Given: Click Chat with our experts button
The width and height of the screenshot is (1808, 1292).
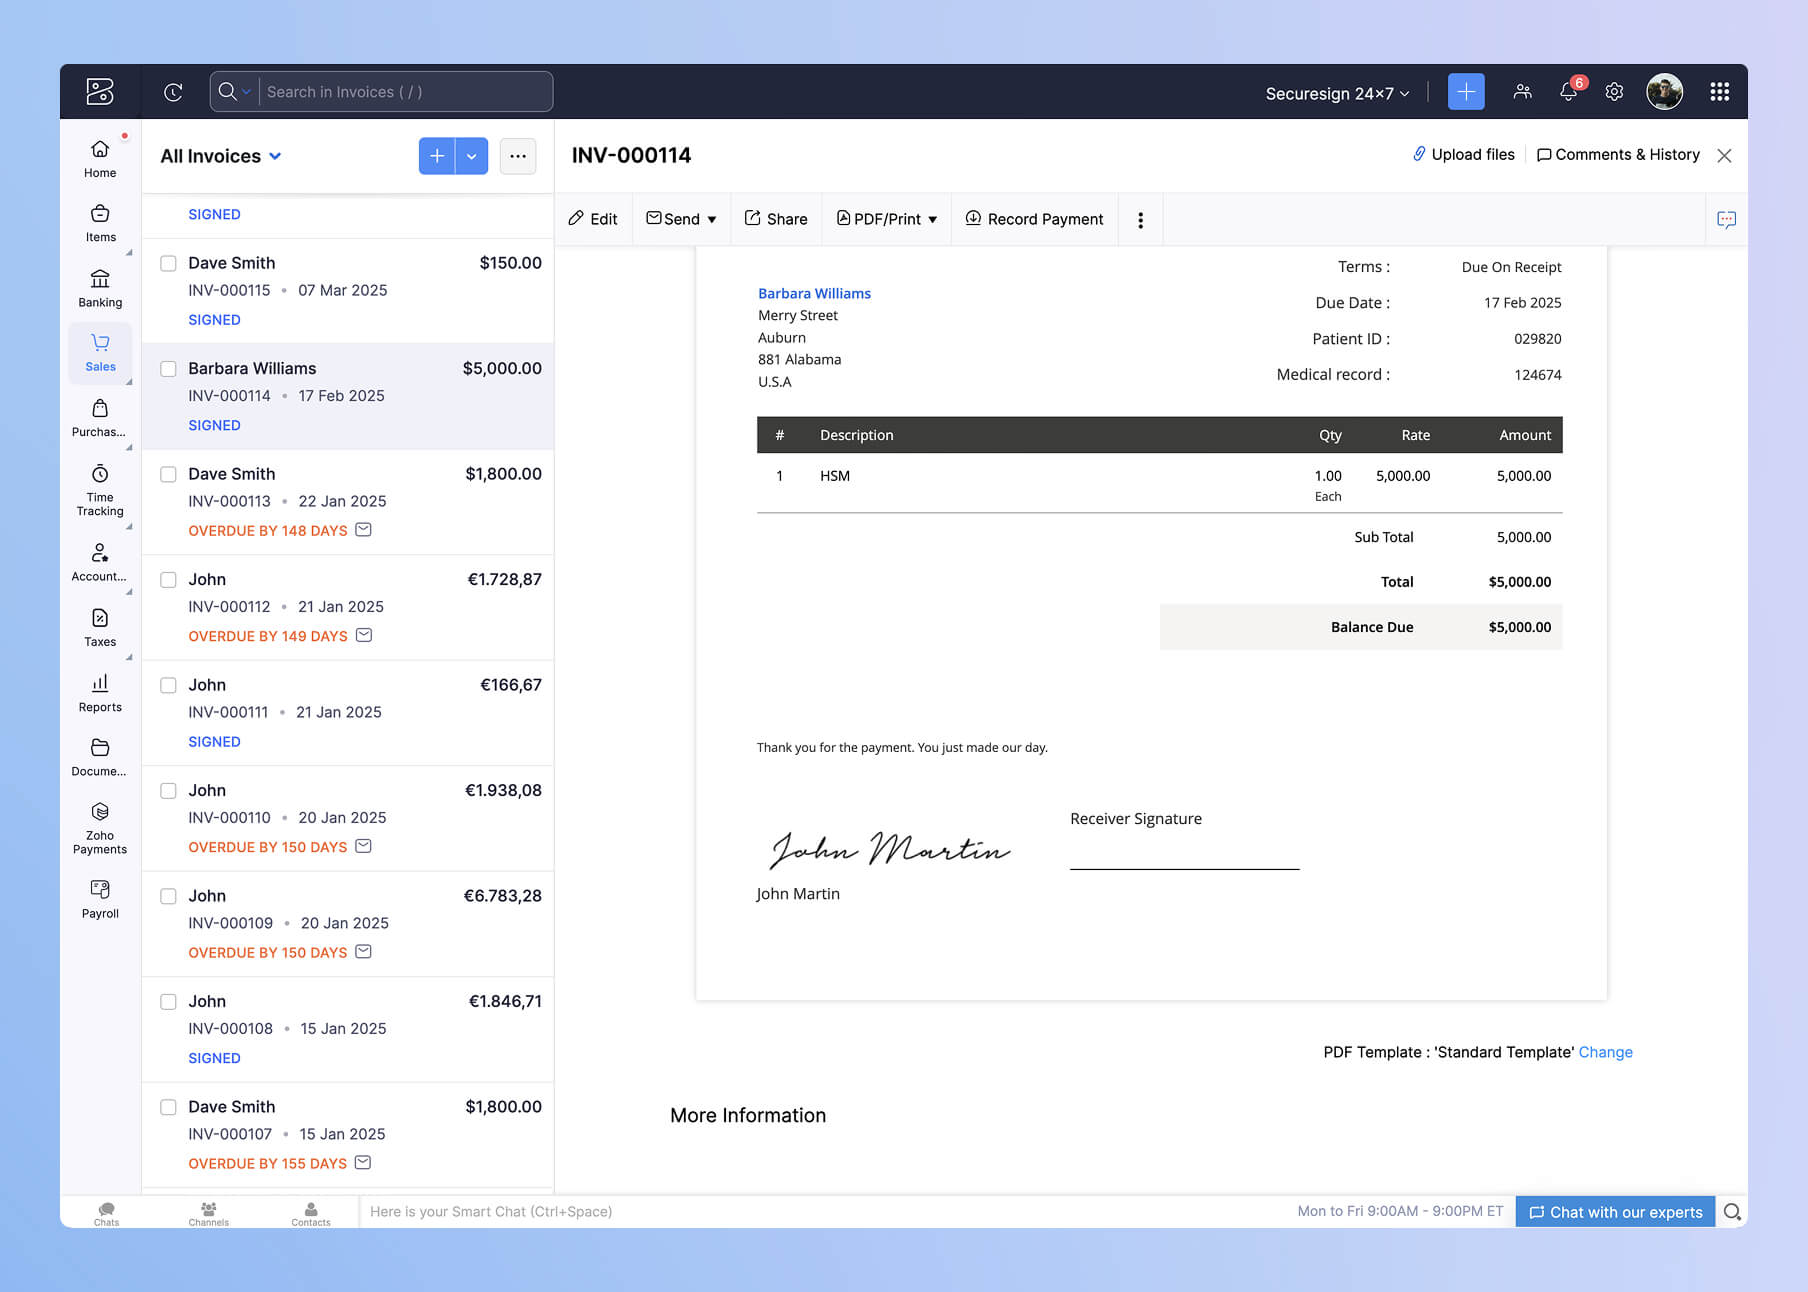Looking at the screenshot, I should [x=1616, y=1212].
